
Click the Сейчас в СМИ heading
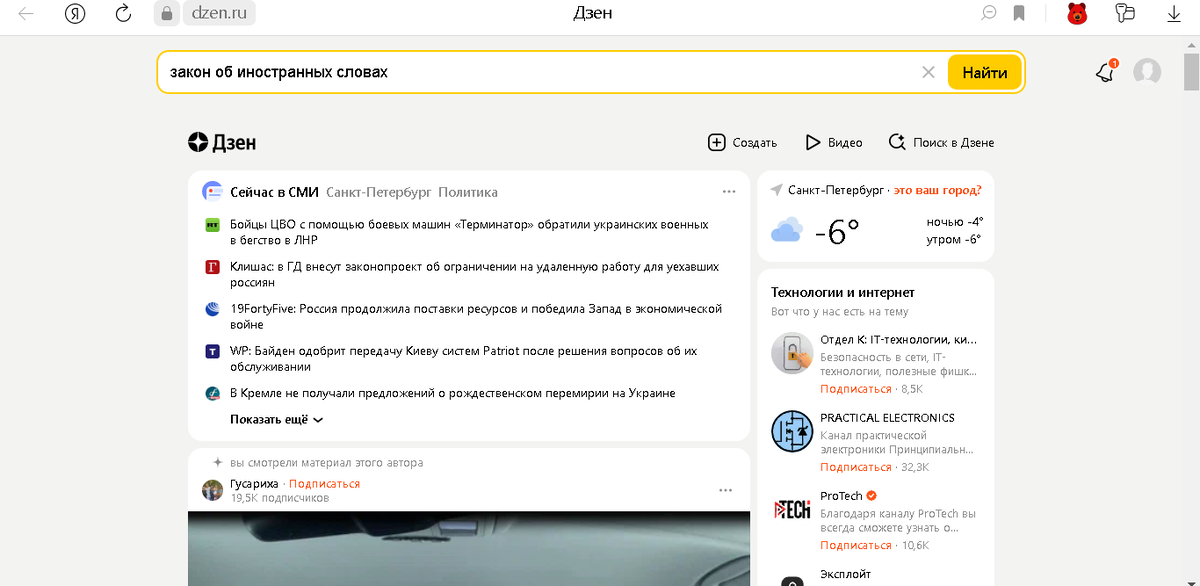(274, 192)
